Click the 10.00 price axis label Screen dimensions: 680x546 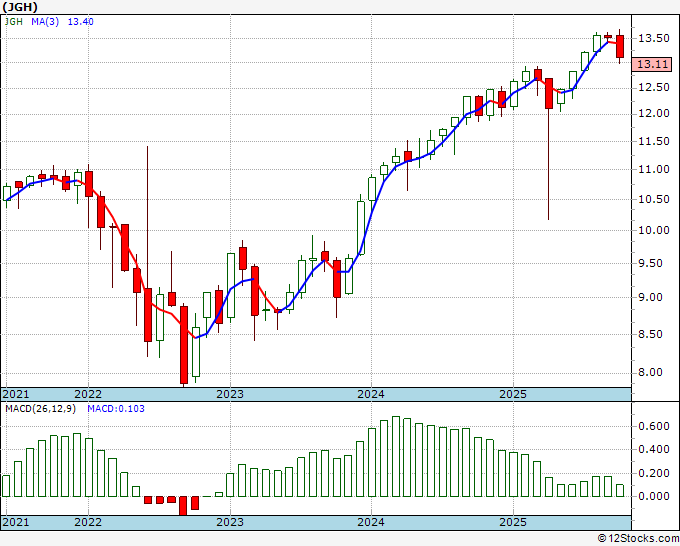coord(654,230)
